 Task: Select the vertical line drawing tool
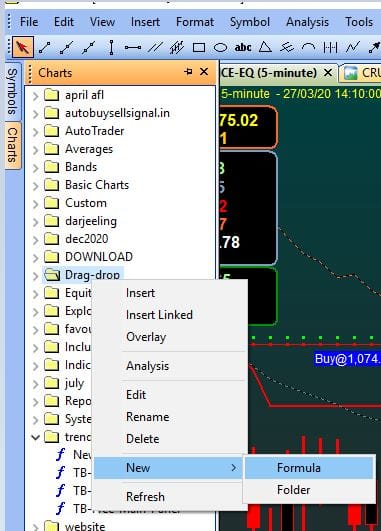[x=111, y=47]
